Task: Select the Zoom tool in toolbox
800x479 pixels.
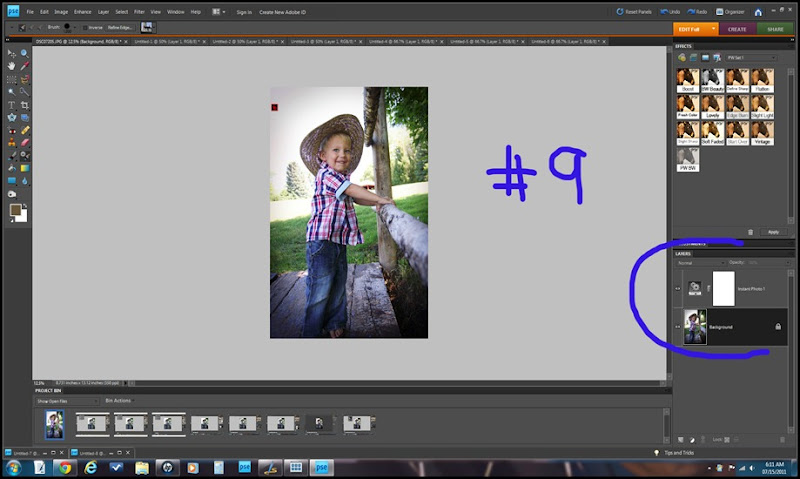Action: click(24, 51)
